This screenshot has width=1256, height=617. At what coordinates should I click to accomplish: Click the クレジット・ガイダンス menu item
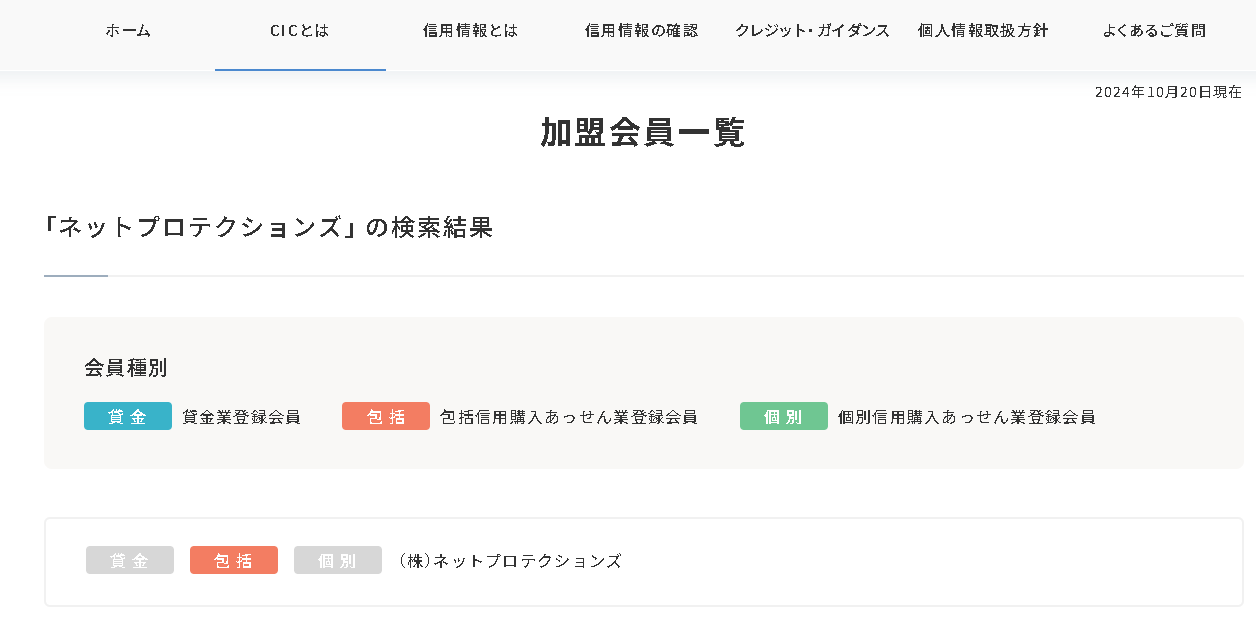812,31
